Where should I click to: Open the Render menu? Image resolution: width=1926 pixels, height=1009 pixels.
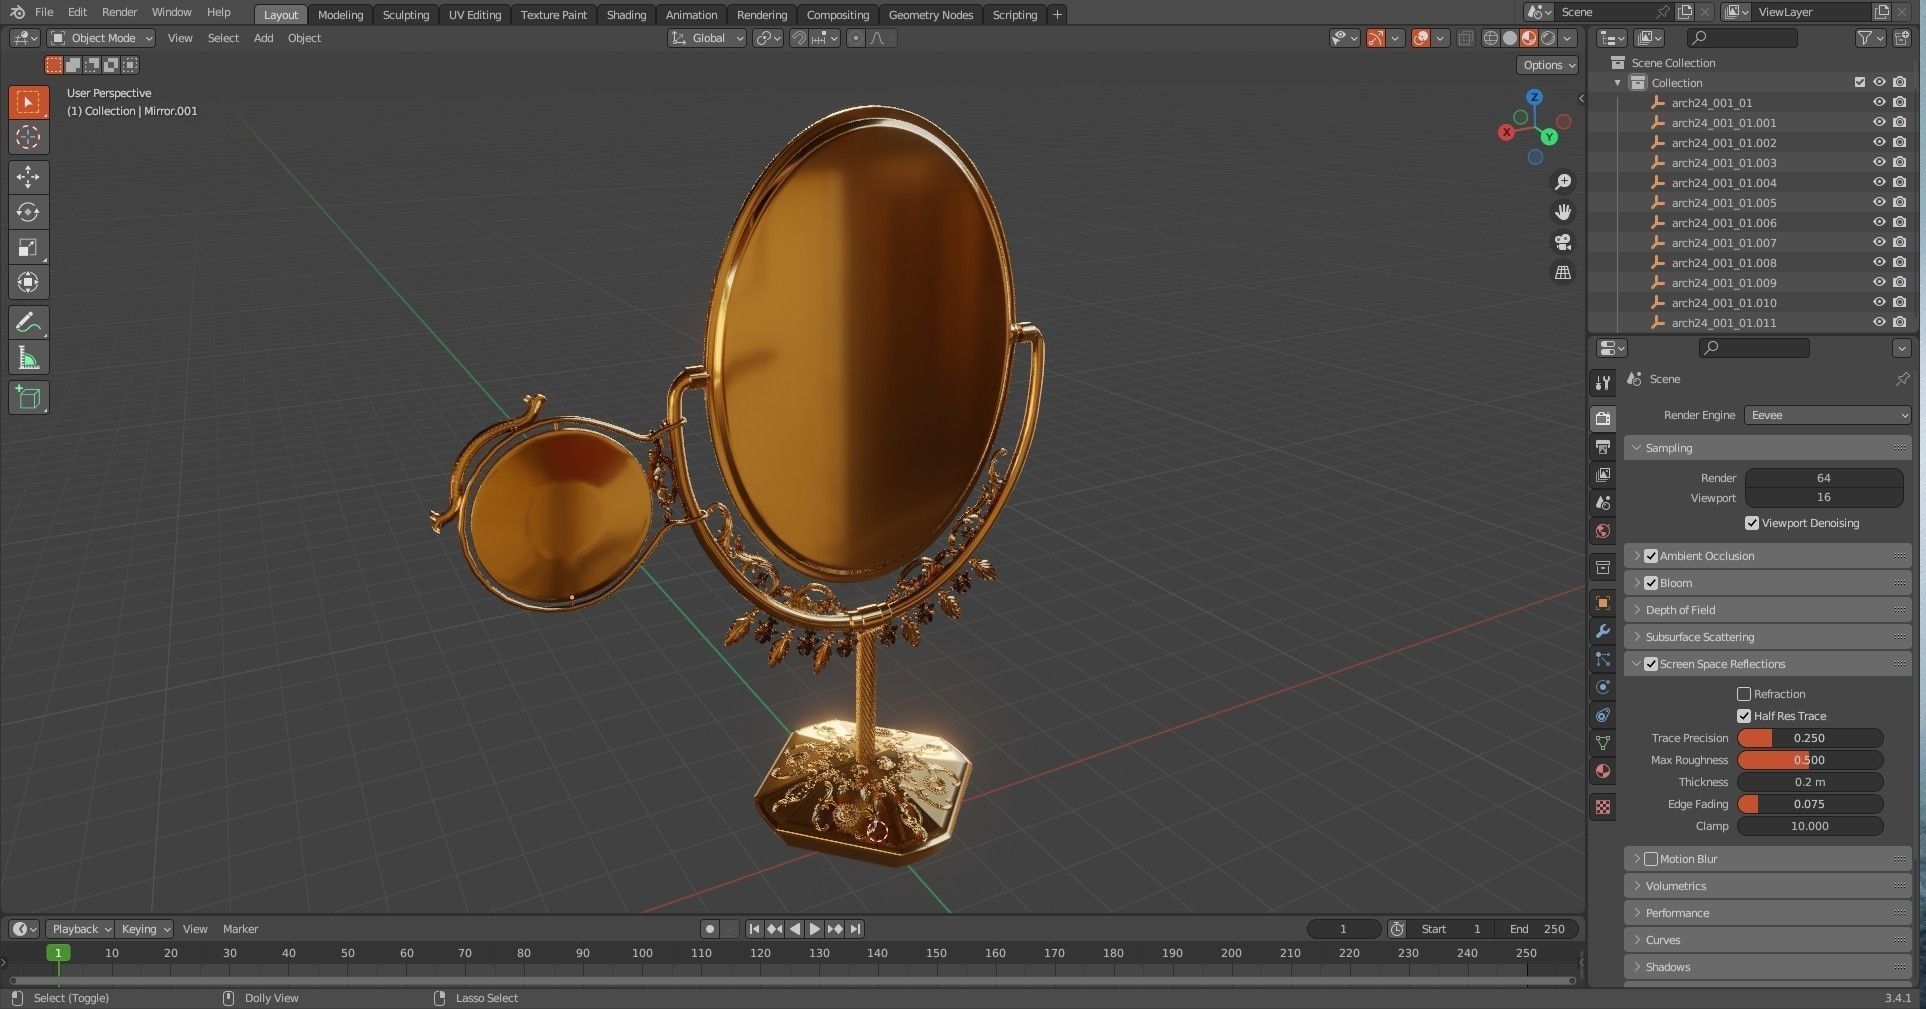tap(119, 12)
